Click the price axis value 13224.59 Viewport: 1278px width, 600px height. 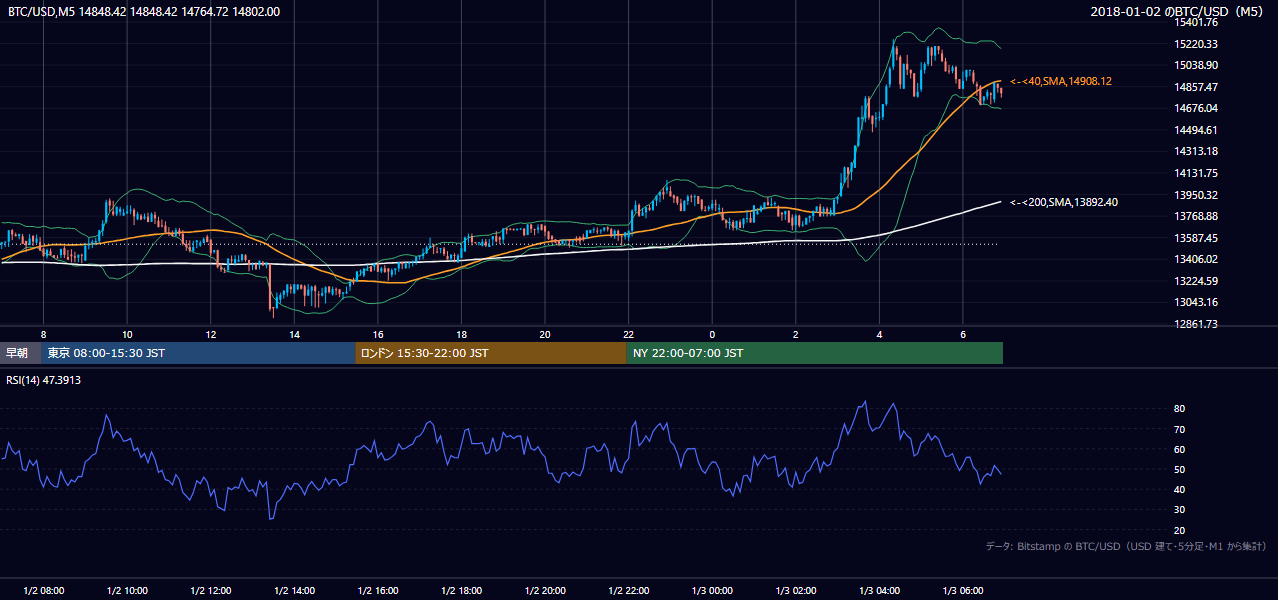1198,281
